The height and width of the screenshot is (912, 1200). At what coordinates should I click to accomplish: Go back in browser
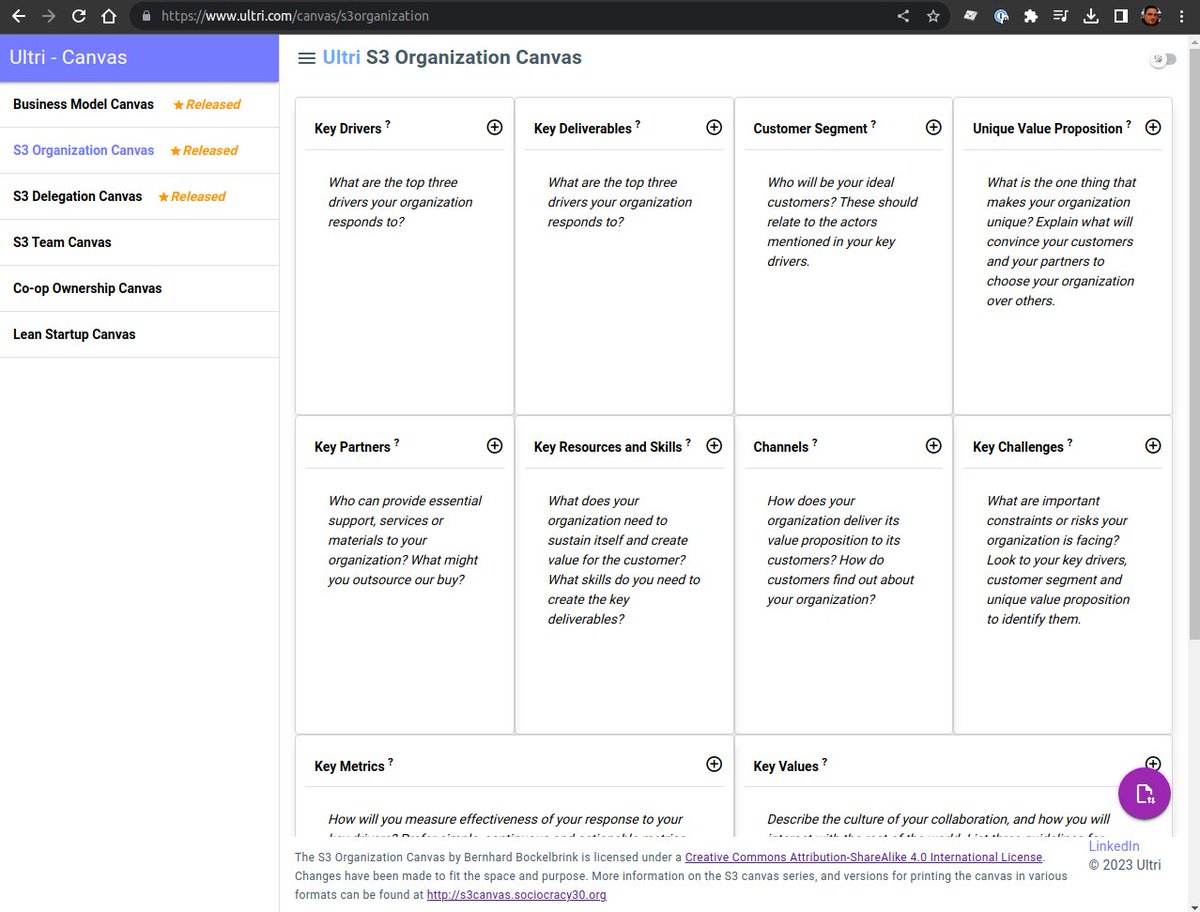pyautogui.click(x=18, y=16)
